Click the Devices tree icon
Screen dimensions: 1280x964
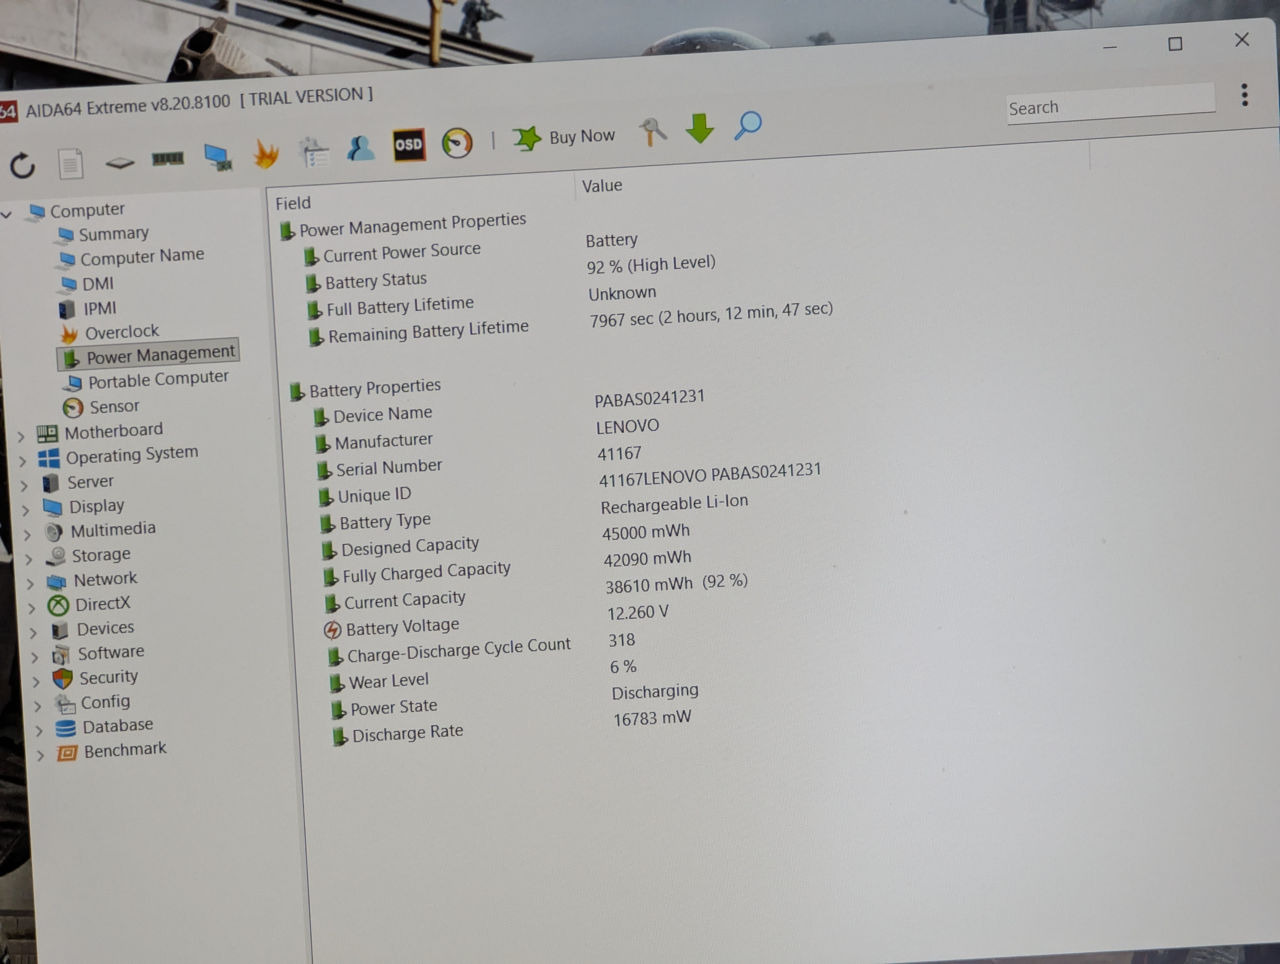pyautogui.click(x=60, y=630)
